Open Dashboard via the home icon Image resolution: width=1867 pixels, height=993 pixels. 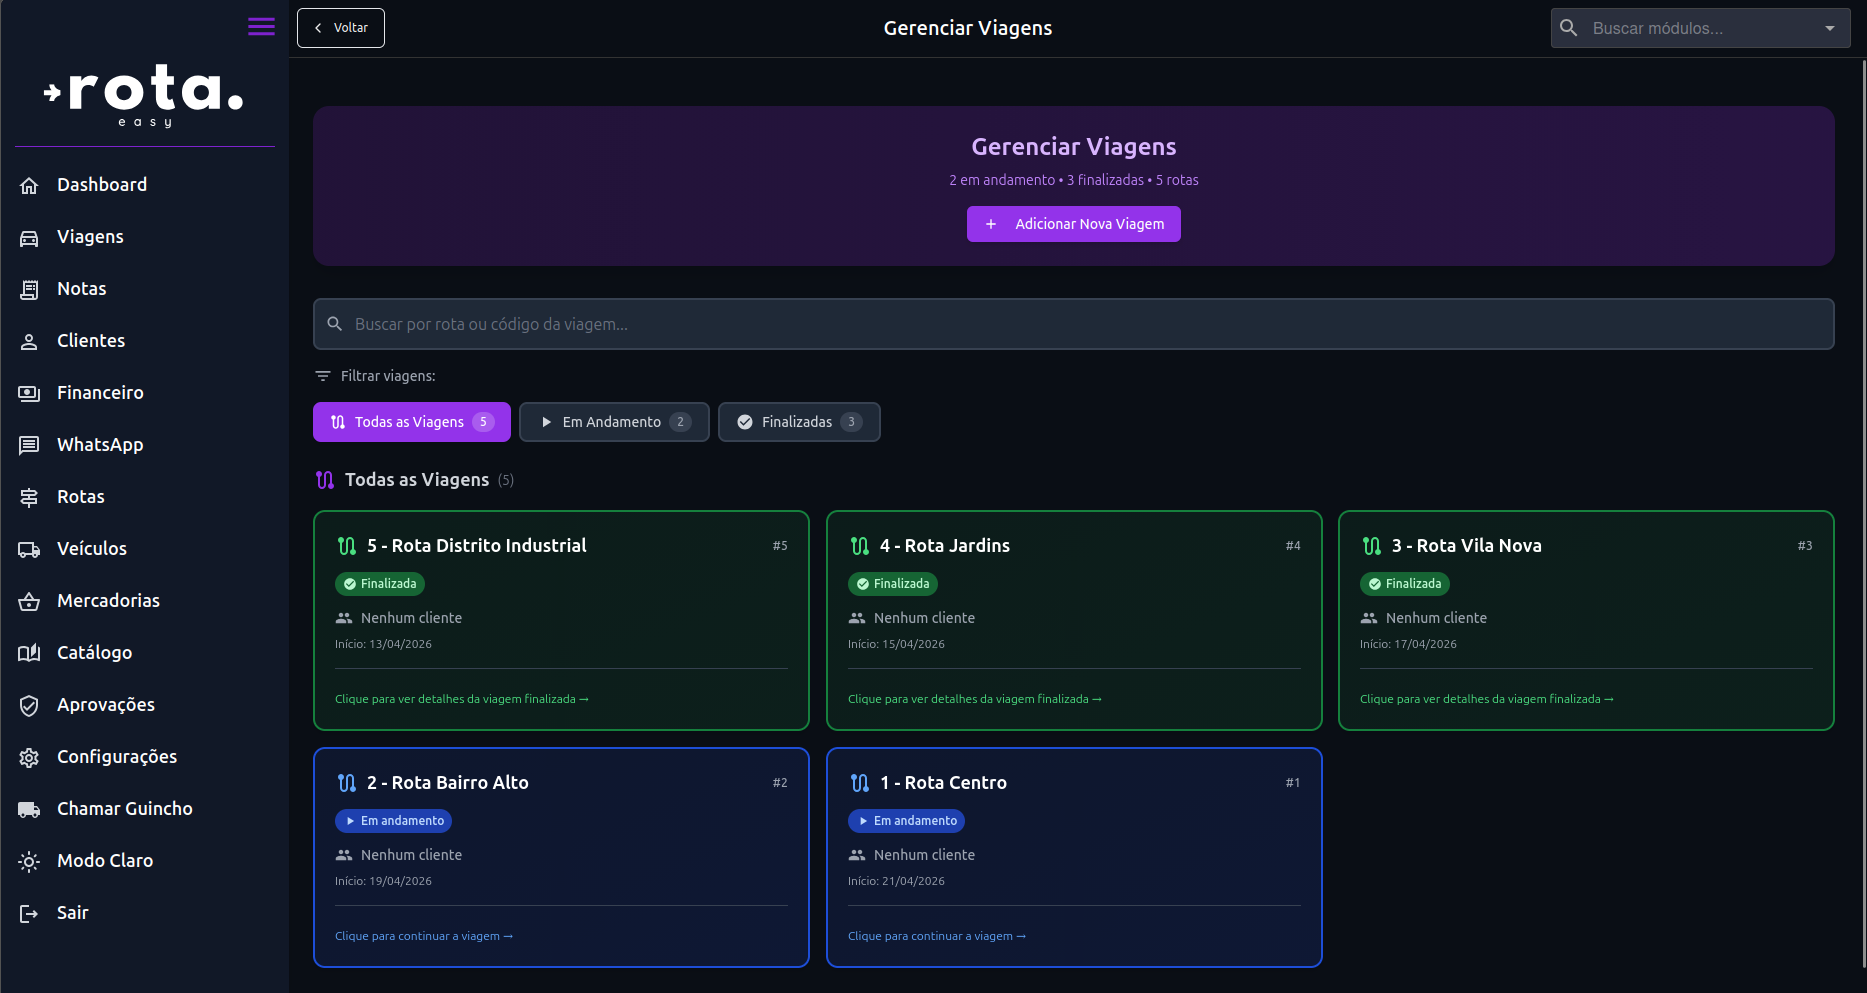click(29, 185)
